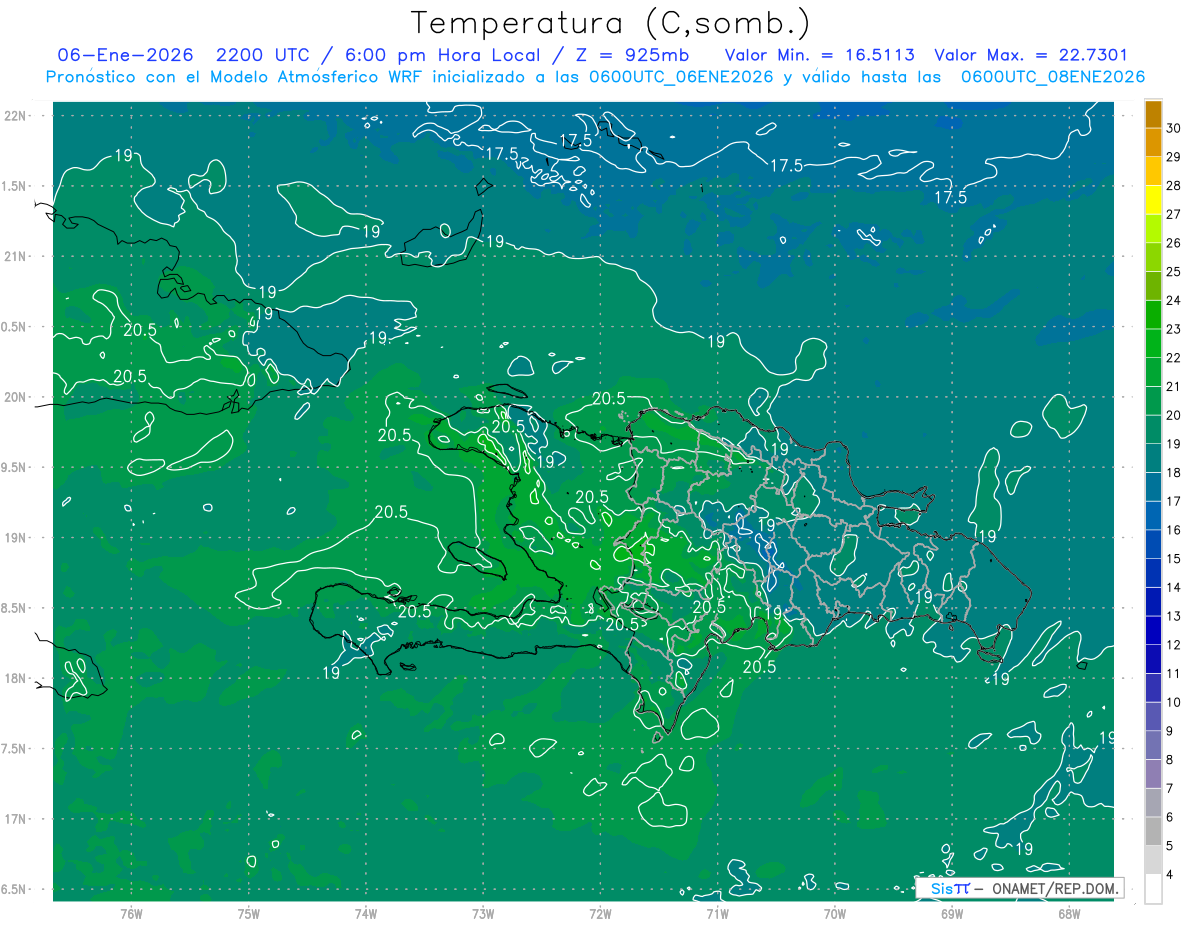Click the "10" label on the color scale

tap(1174, 703)
